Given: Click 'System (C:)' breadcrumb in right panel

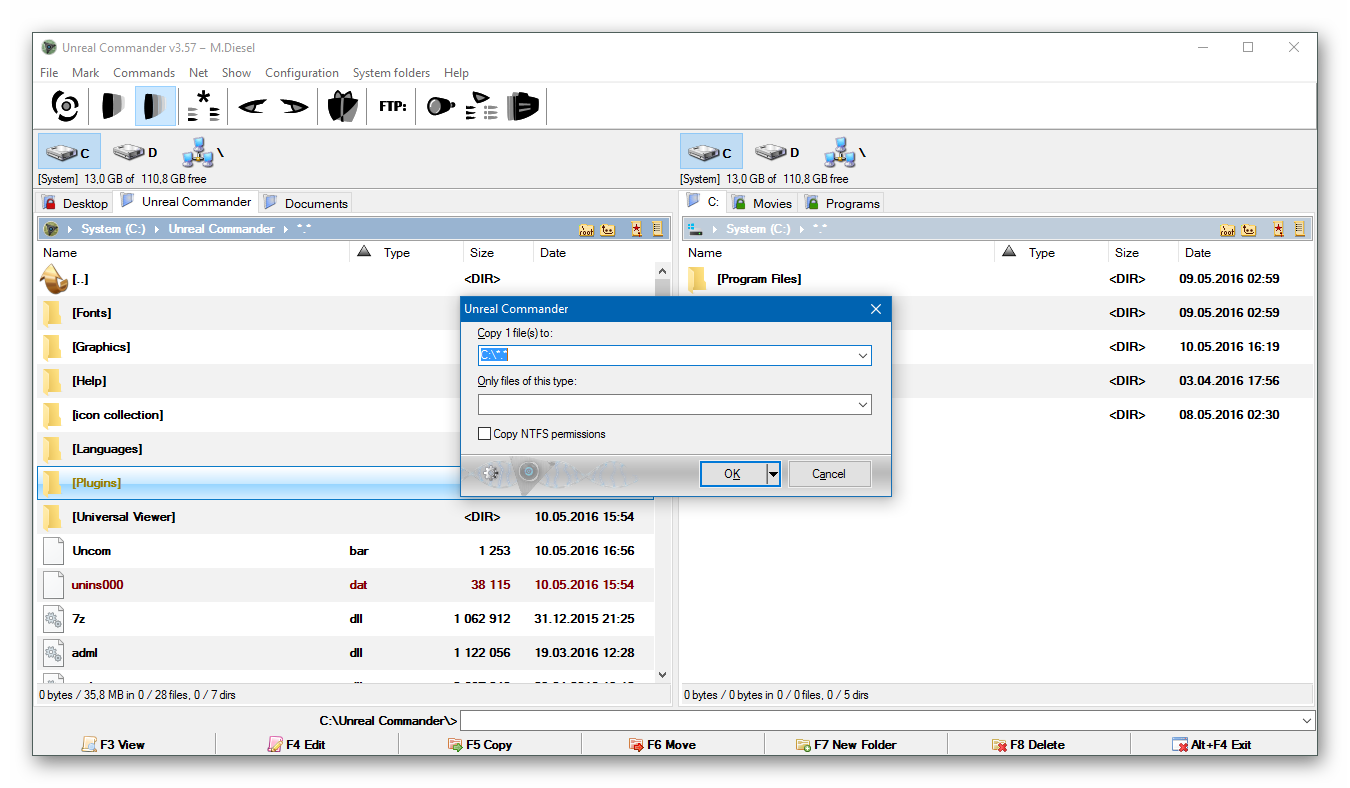Looking at the screenshot, I should 758,229.
